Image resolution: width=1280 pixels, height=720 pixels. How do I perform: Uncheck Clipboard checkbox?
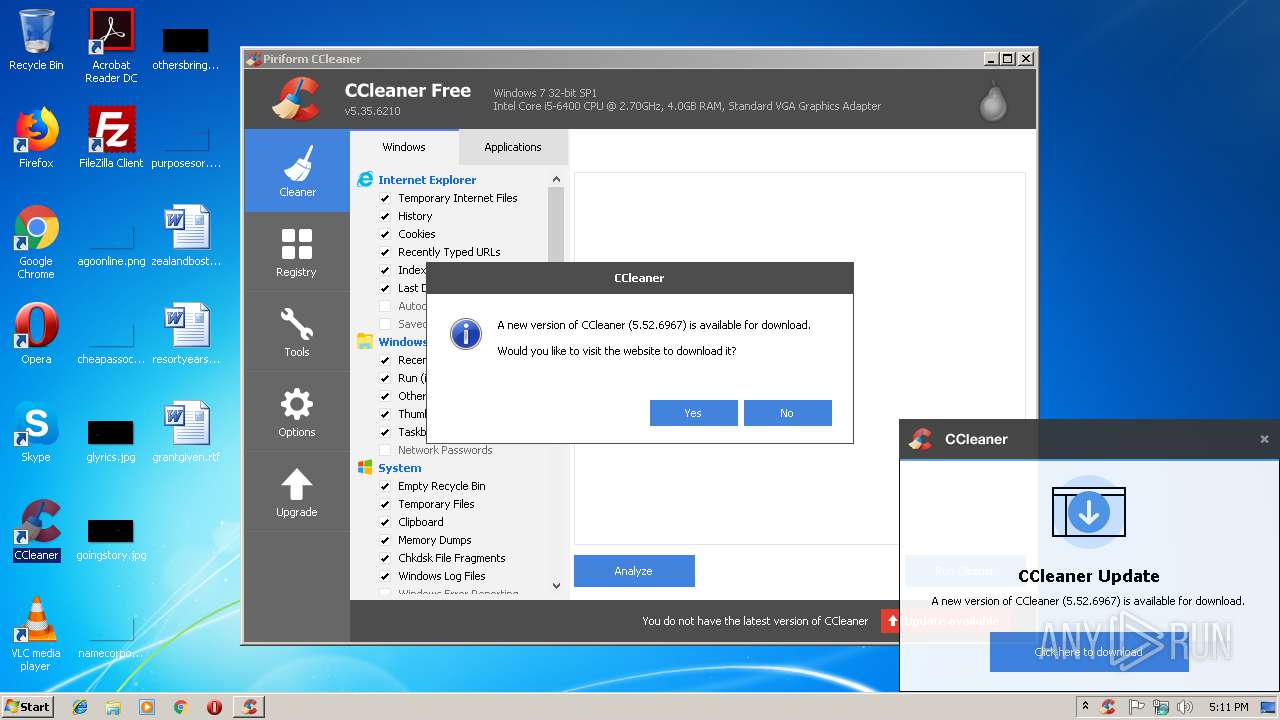385,522
